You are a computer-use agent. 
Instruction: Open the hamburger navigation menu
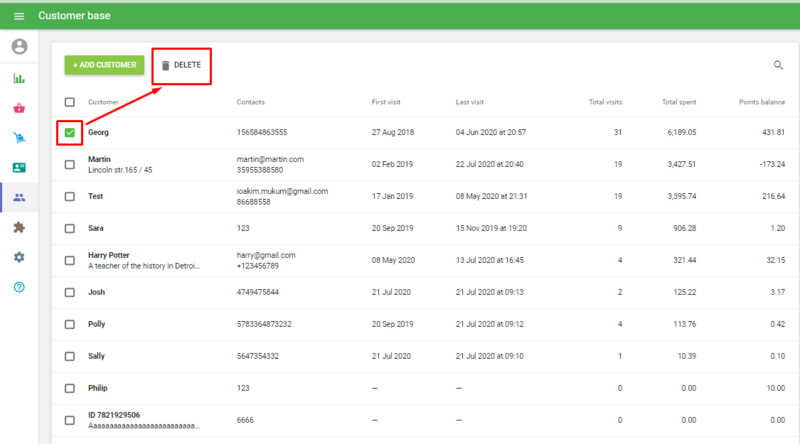(x=19, y=16)
